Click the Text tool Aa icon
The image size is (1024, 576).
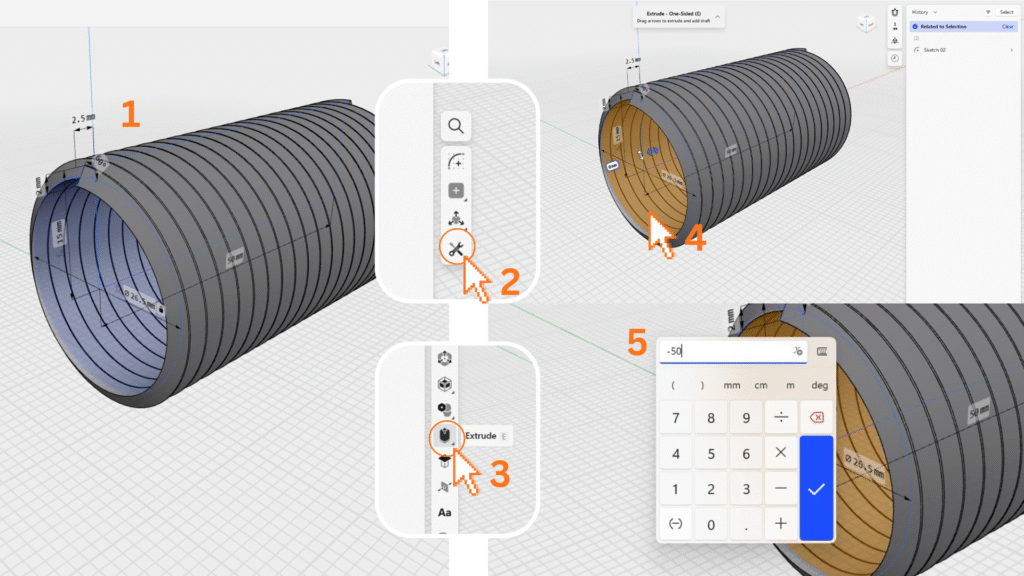pyautogui.click(x=445, y=512)
